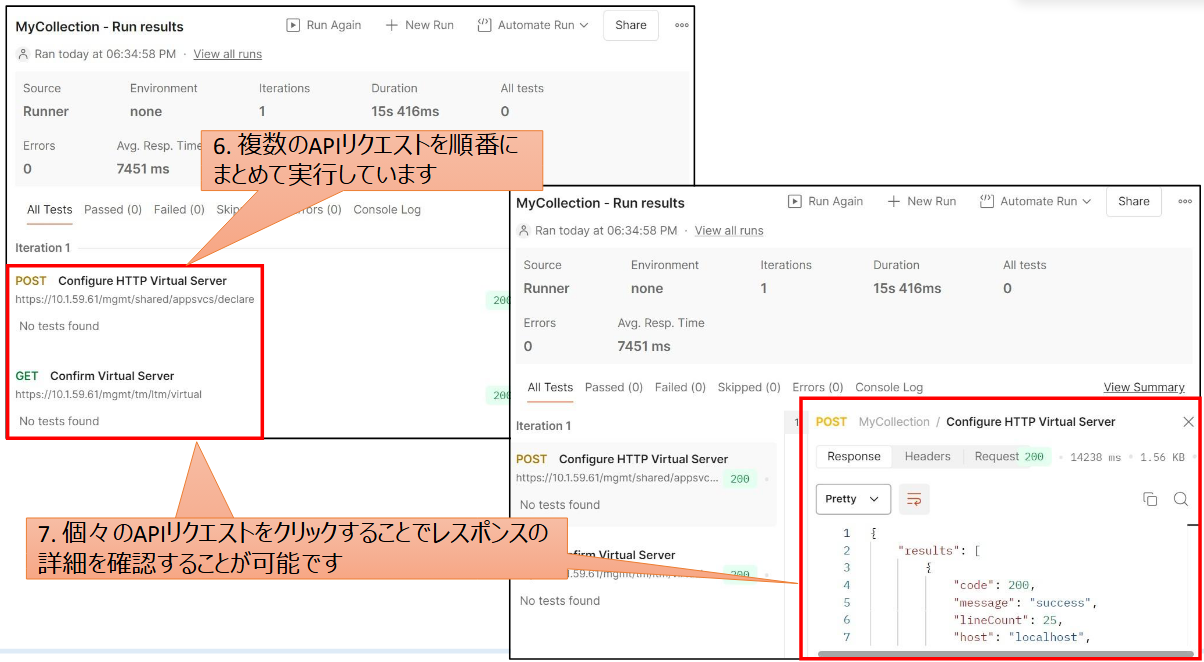Show the Failed (0) tab in the left window
Viewport: 1204px width, 662px height.
[x=179, y=209]
